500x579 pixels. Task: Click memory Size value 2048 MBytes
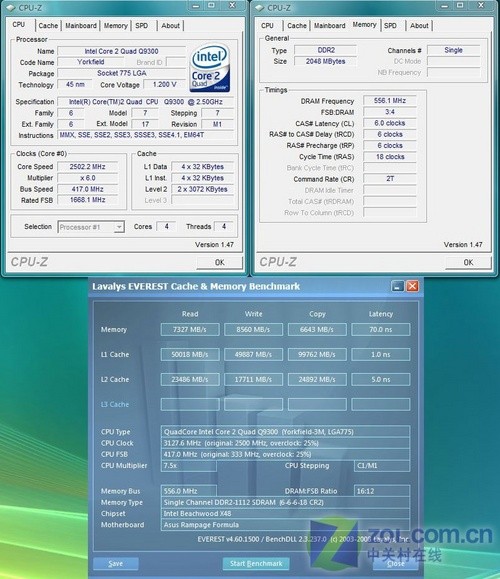tap(326, 61)
